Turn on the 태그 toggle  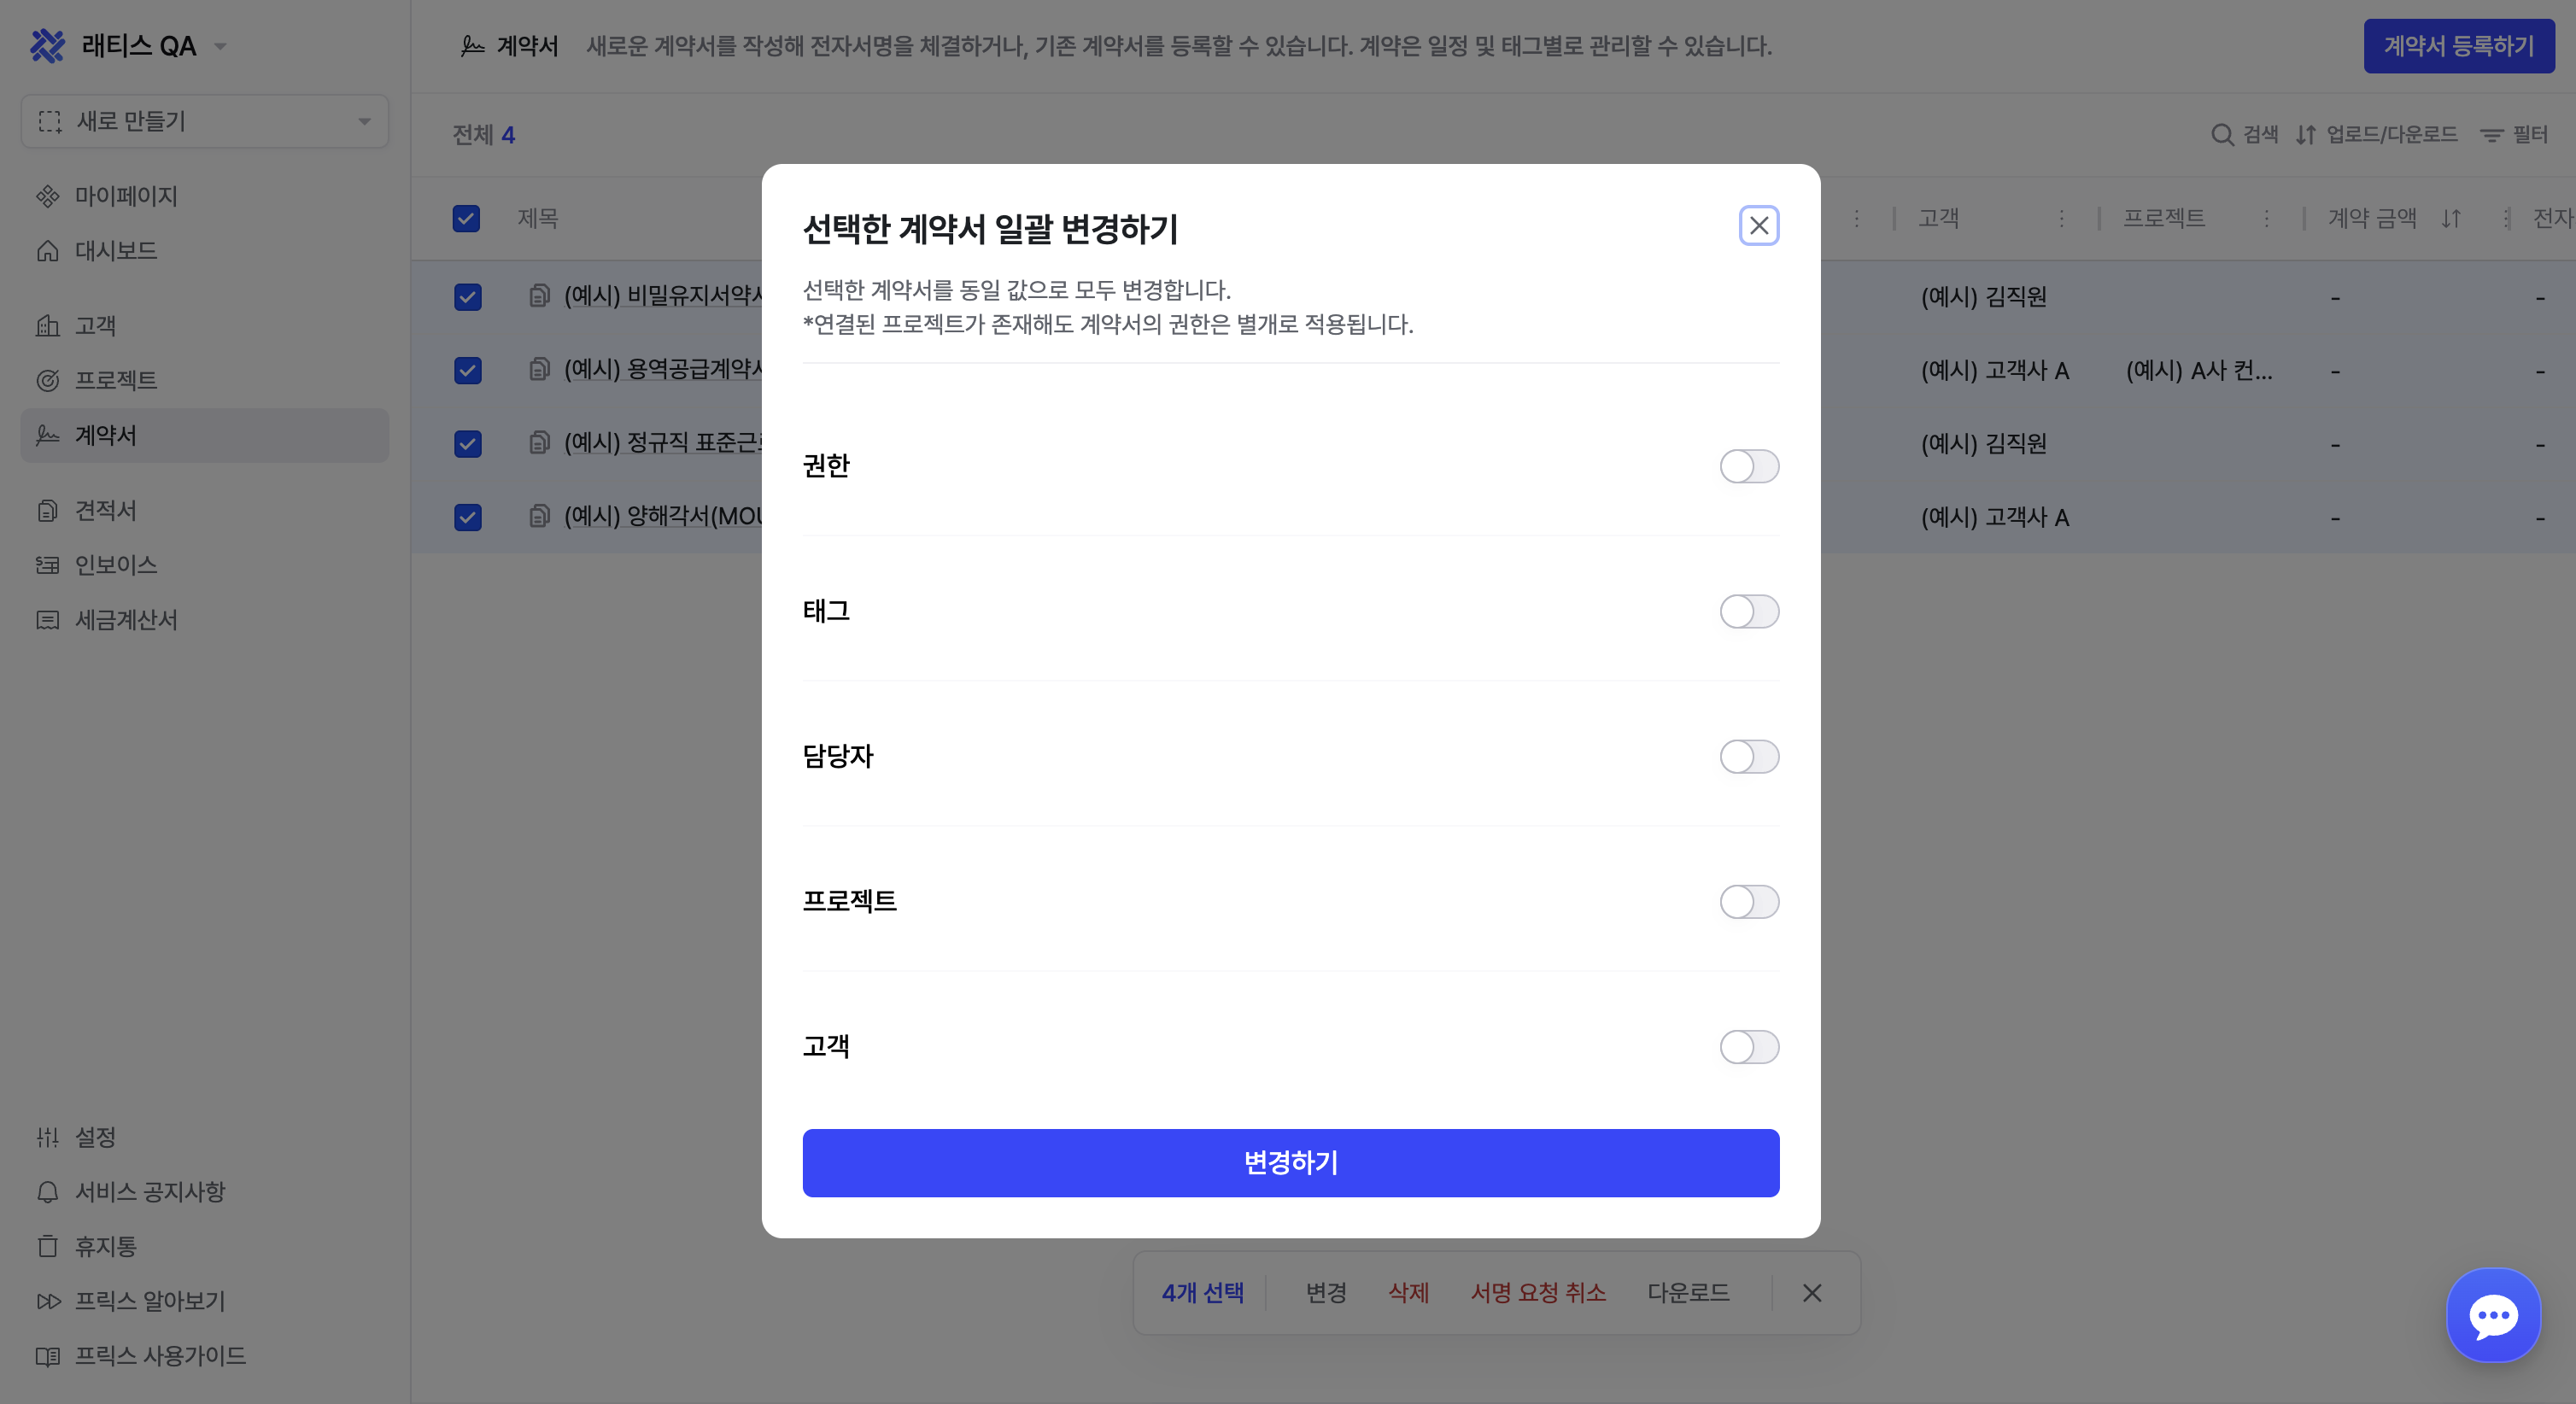pos(1749,611)
